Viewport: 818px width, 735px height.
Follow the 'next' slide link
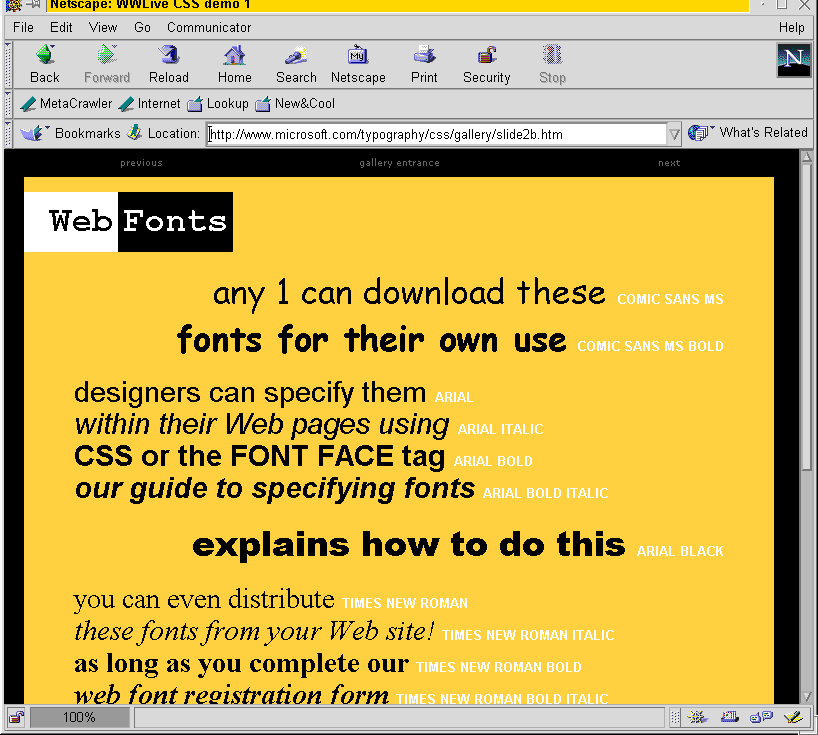tap(669, 163)
